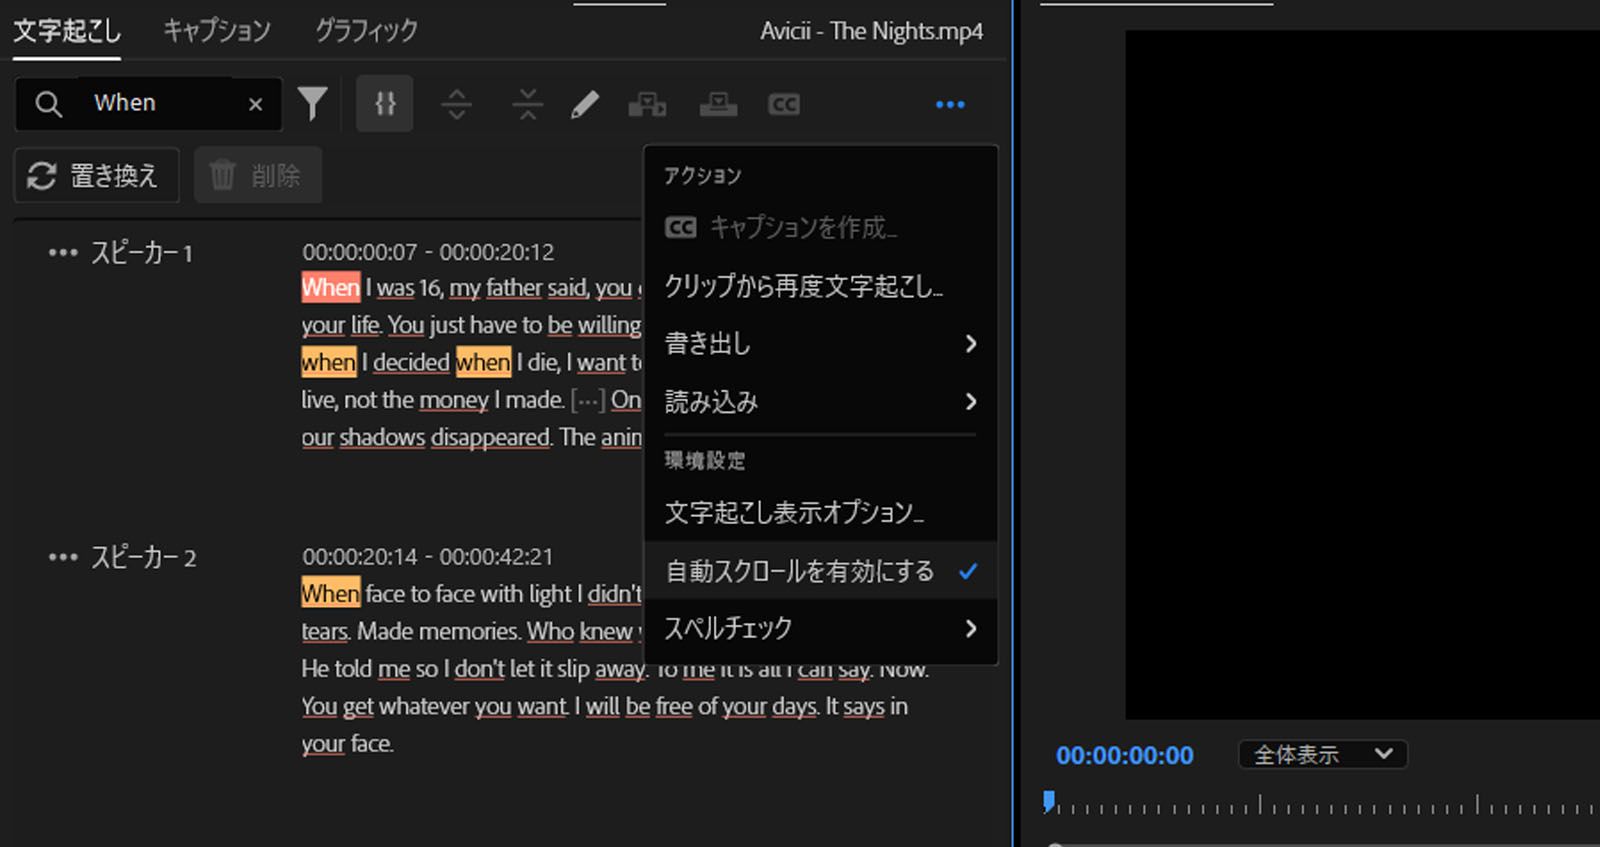Open the filter funnel icon
1600x847 pixels.
click(x=313, y=104)
